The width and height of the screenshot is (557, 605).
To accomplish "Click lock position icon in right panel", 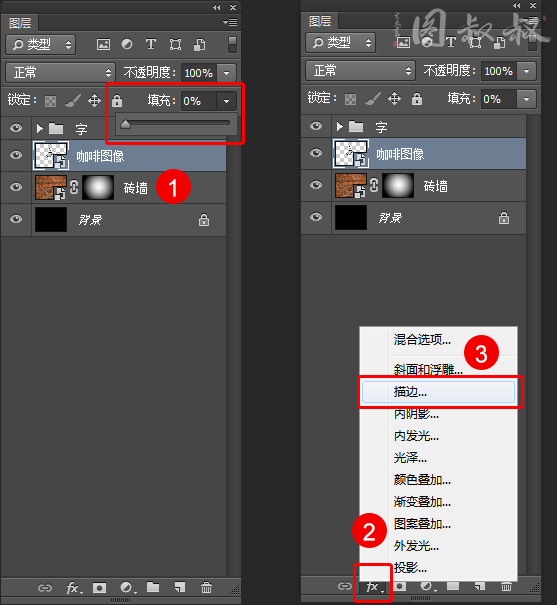I will coord(394,99).
